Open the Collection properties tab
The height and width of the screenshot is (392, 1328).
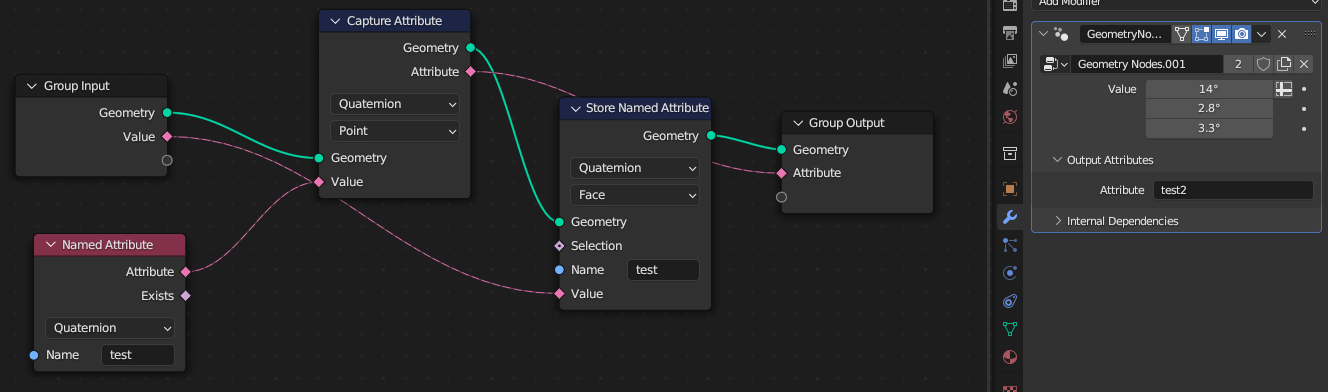(1010, 153)
